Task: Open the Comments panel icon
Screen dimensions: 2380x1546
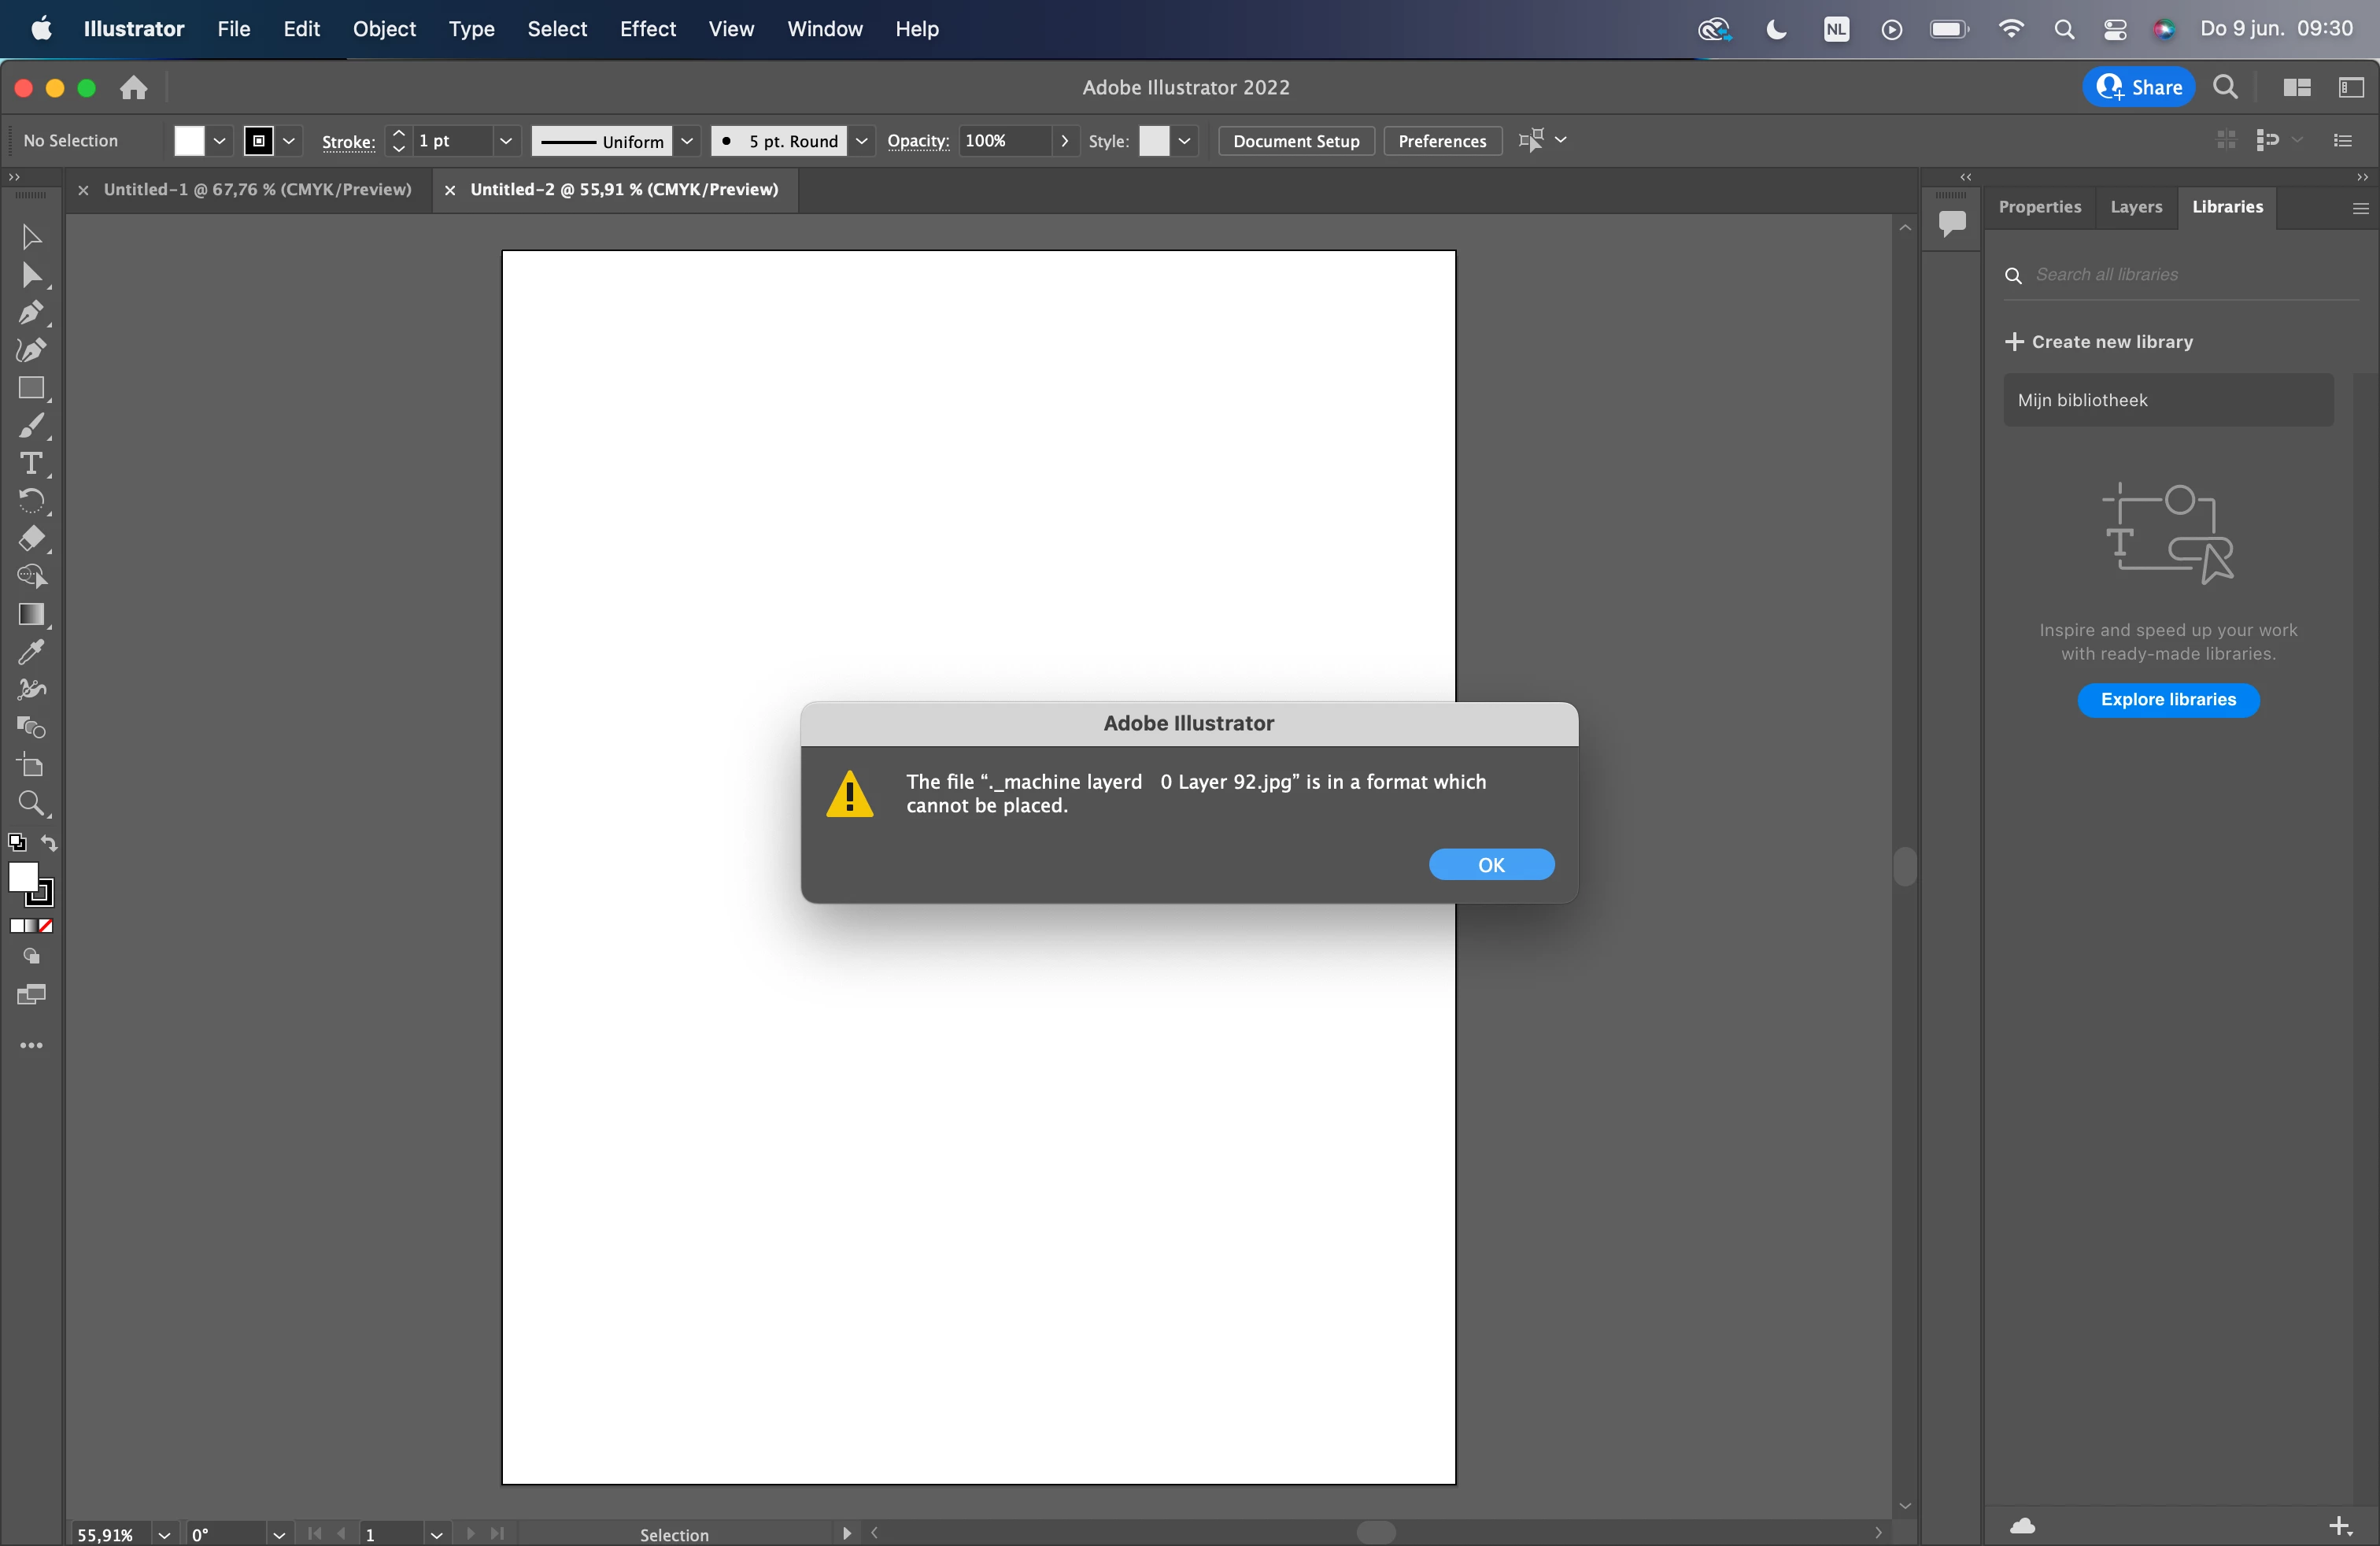Action: click(1951, 222)
